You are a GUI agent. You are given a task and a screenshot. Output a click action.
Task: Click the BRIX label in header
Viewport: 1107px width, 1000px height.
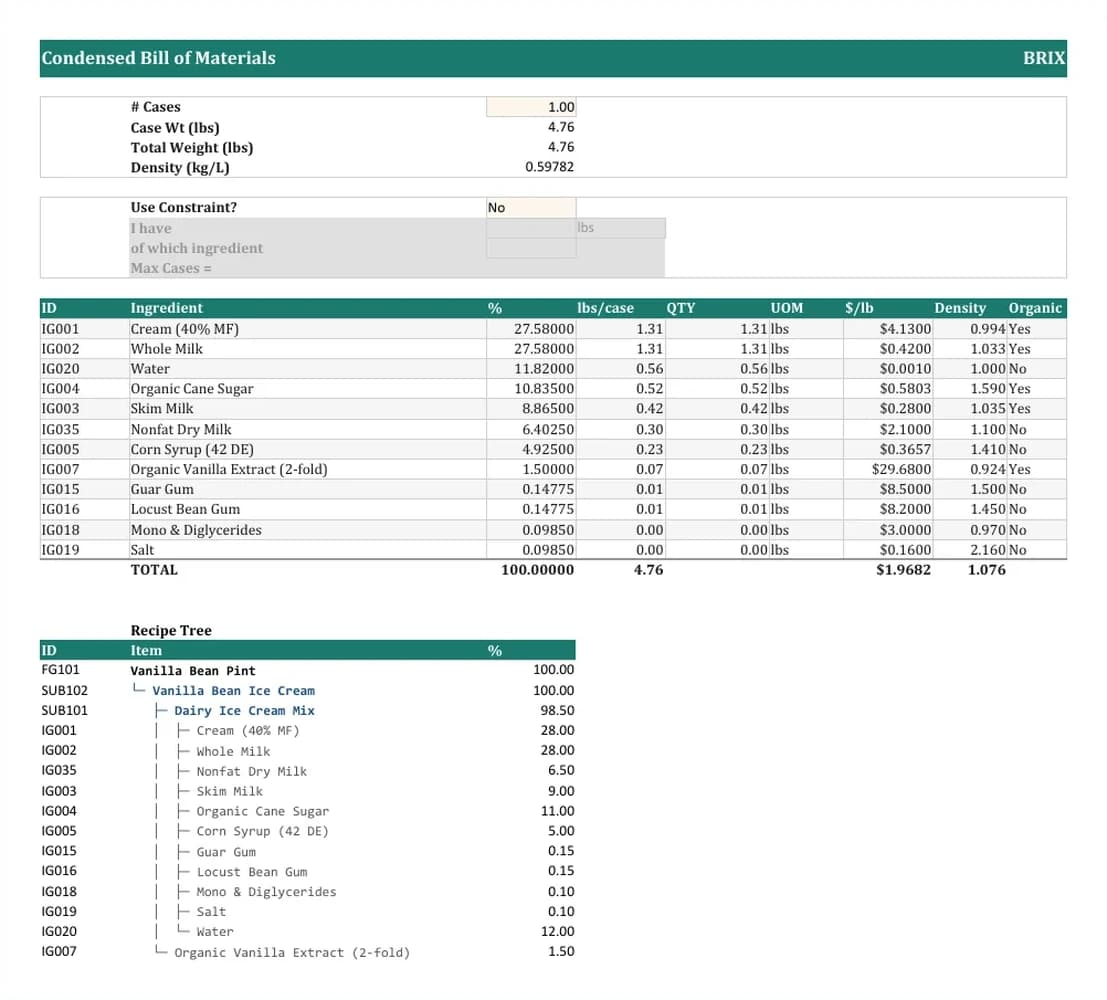coord(1044,58)
